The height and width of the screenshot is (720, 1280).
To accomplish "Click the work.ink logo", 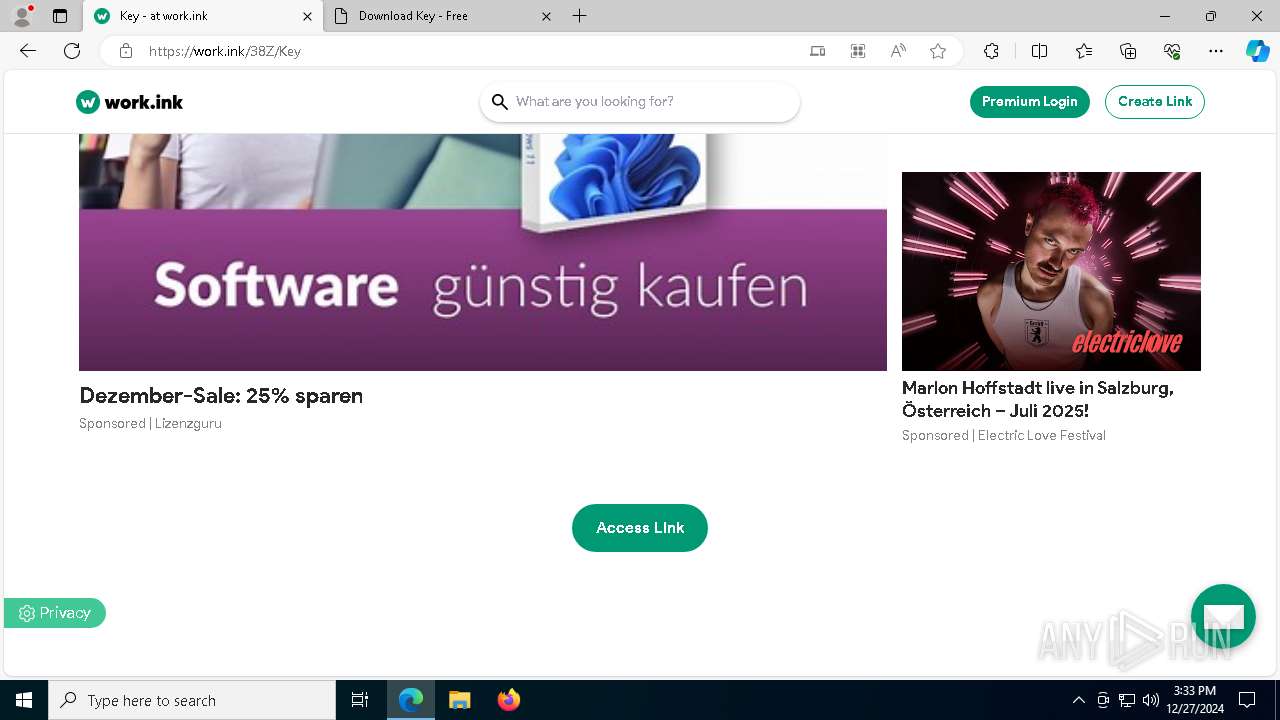I will (130, 102).
